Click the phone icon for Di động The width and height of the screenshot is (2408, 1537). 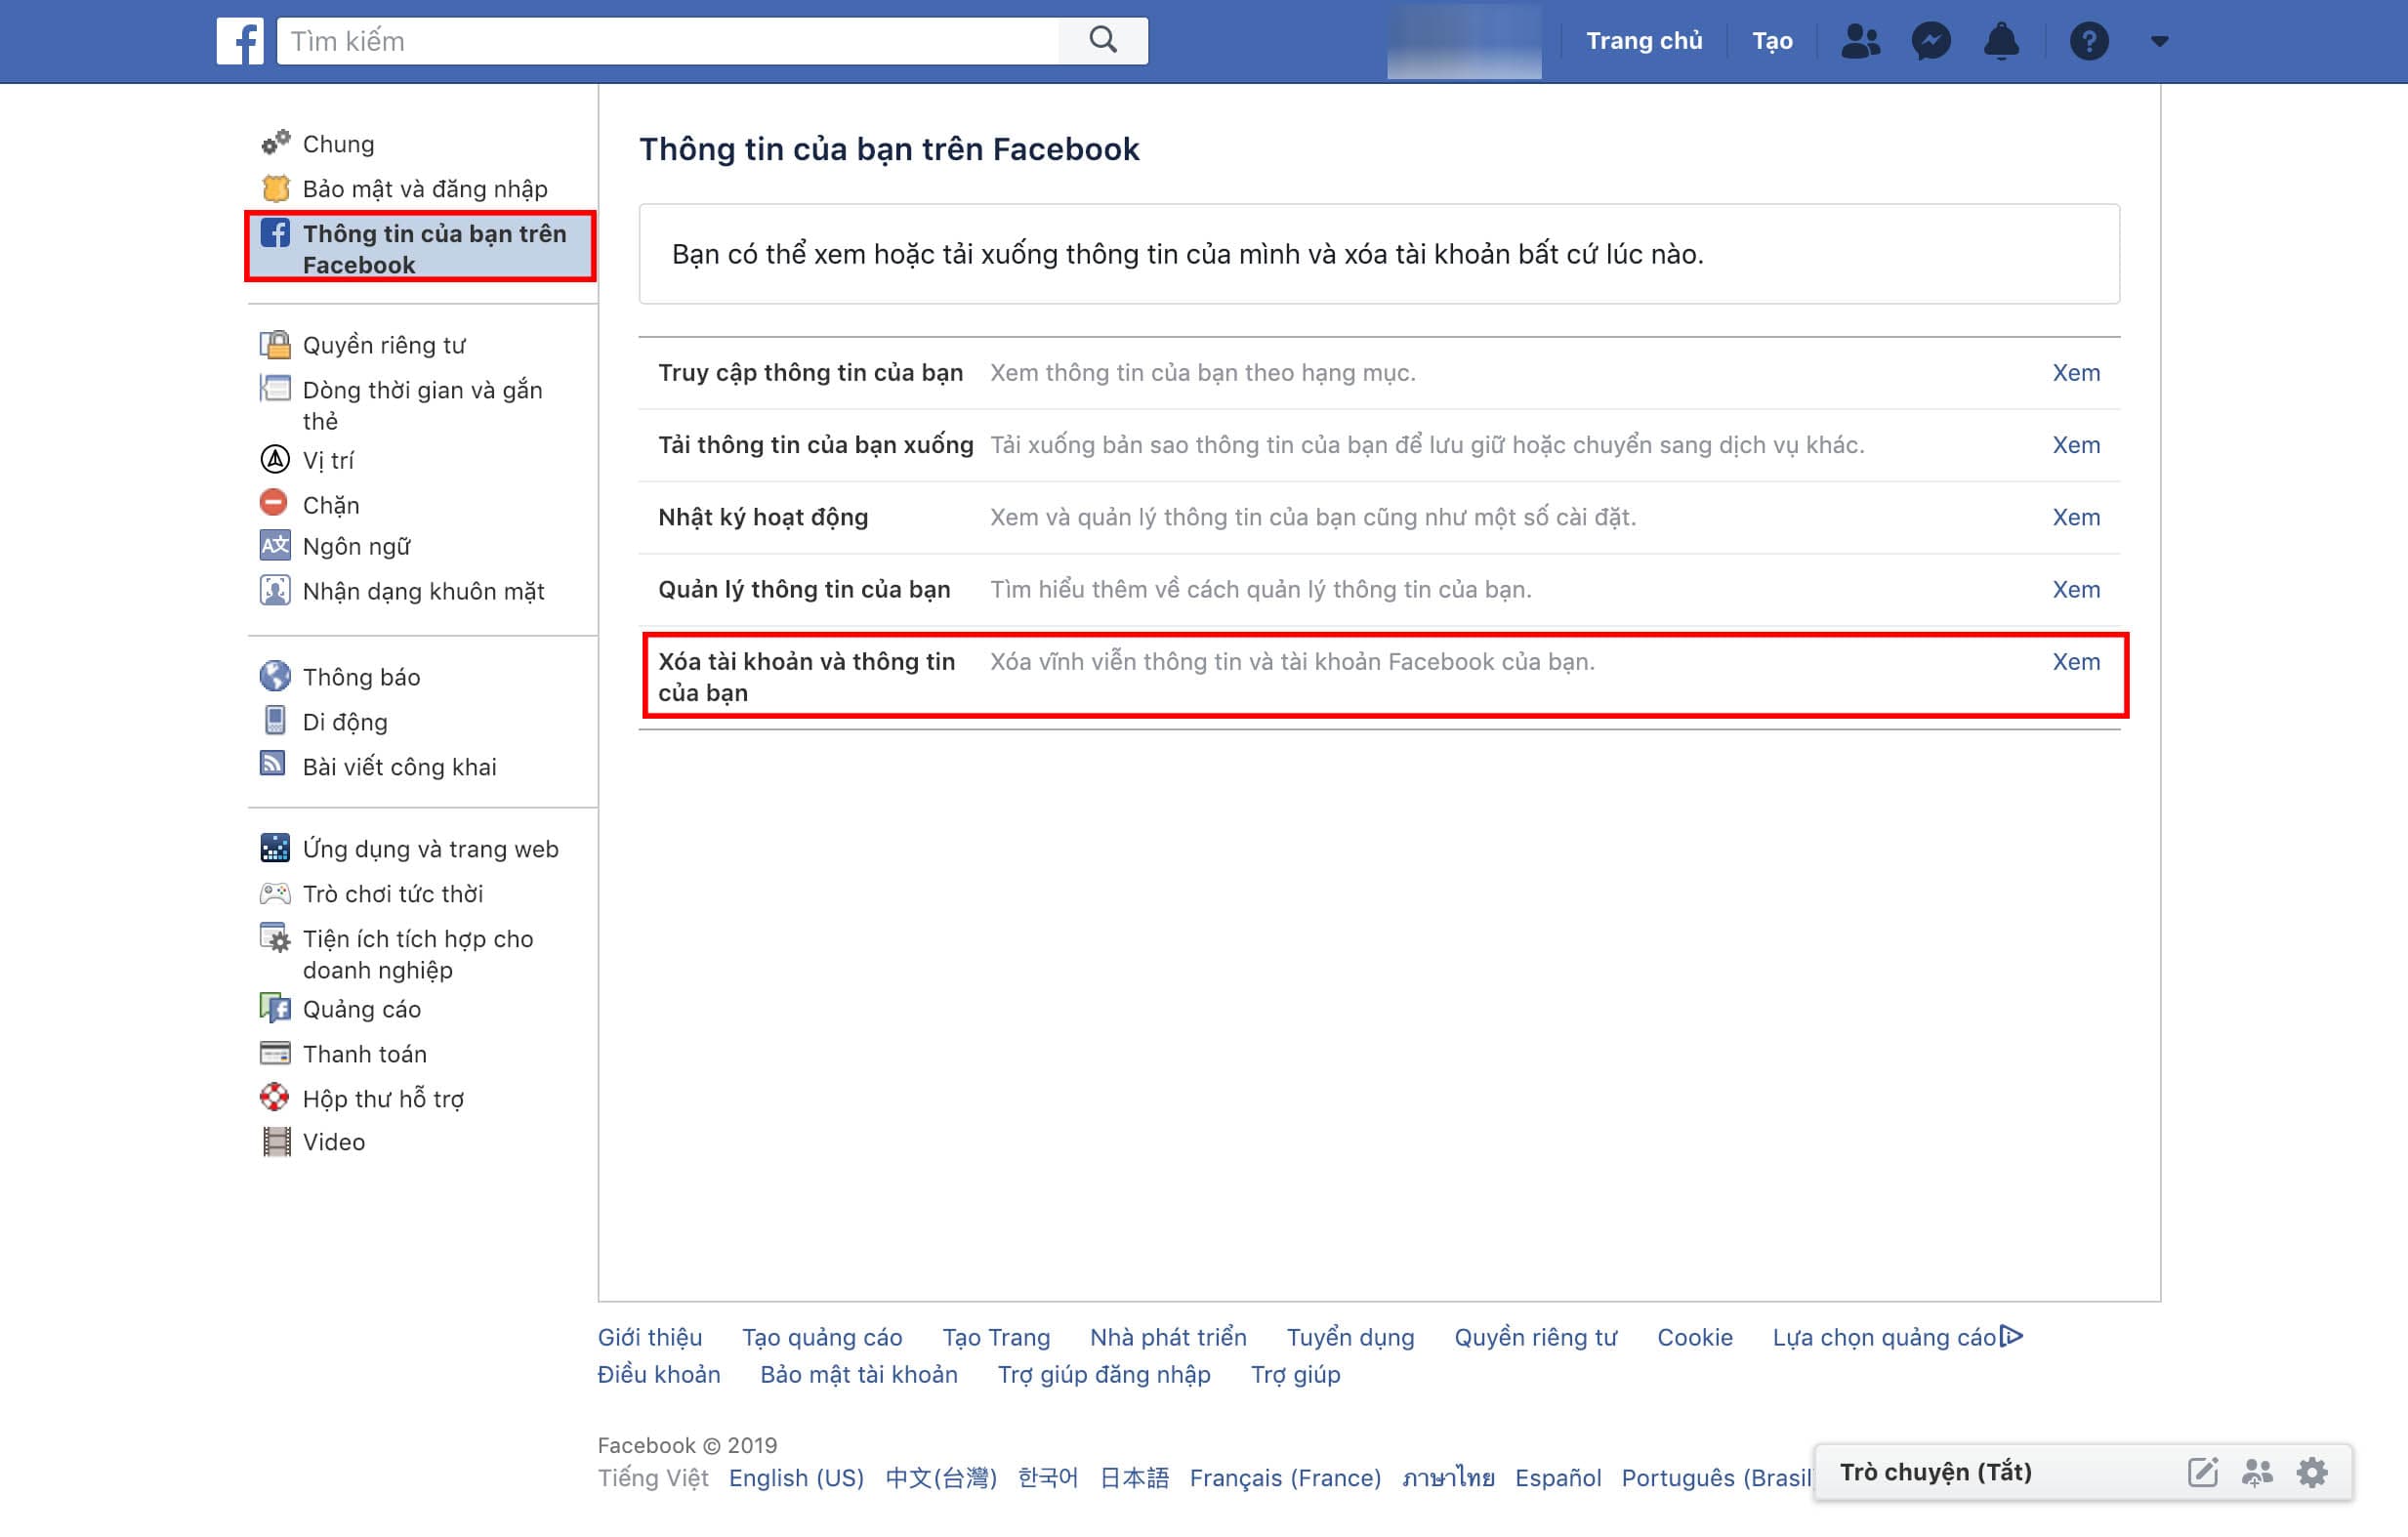pos(275,720)
